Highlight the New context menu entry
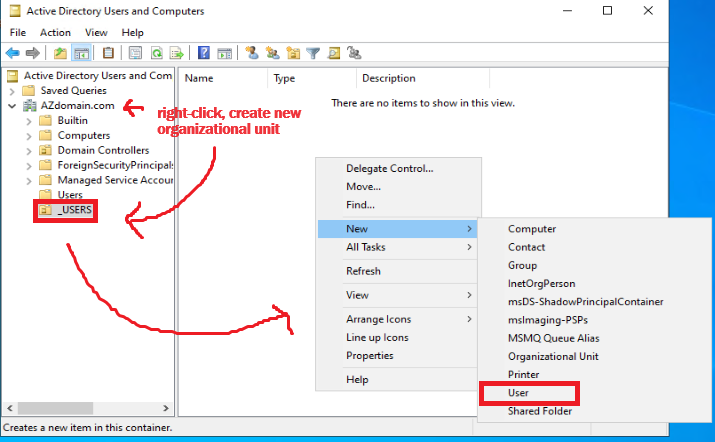The width and height of the screenshot is (715, 442). point(397,229)
